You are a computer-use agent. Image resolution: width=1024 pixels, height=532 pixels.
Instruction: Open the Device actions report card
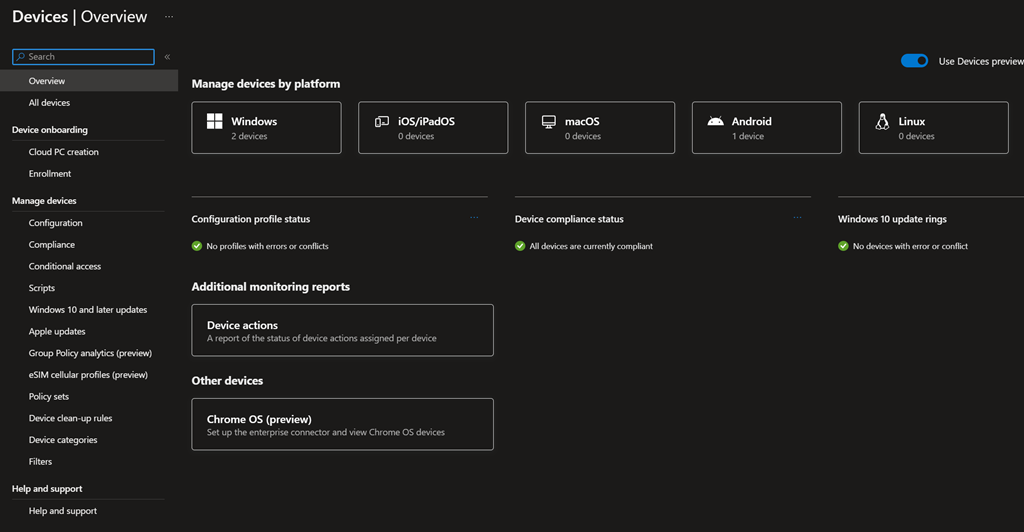(x=342, y=330)
